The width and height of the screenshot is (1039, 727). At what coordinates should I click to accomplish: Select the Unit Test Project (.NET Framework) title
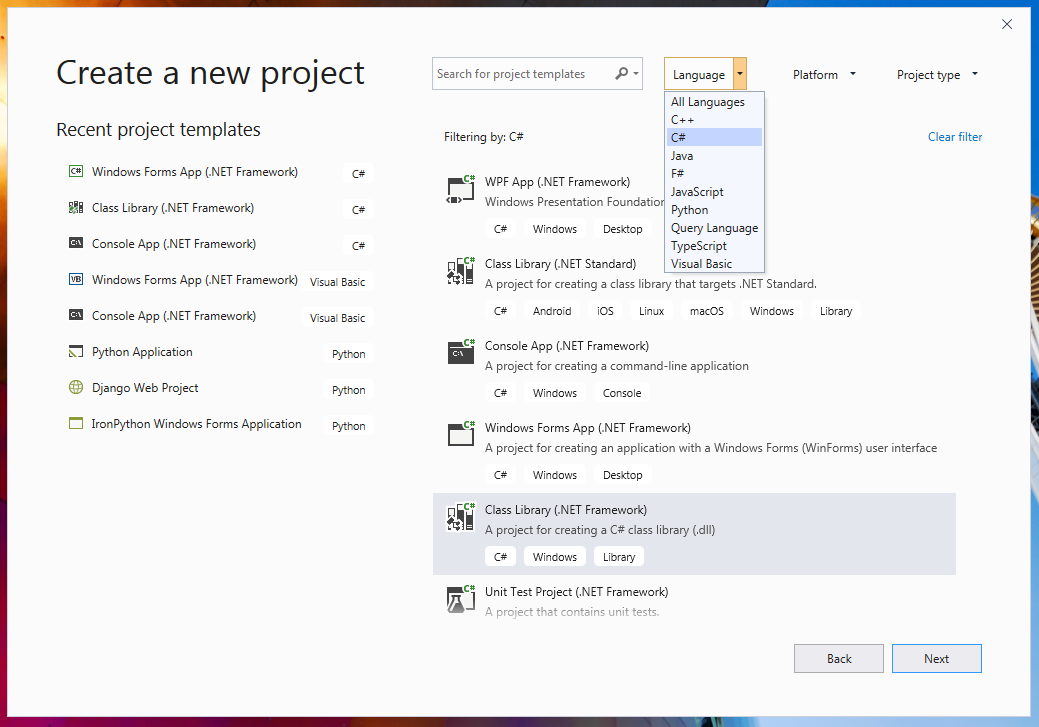click(x=576, y=592)
